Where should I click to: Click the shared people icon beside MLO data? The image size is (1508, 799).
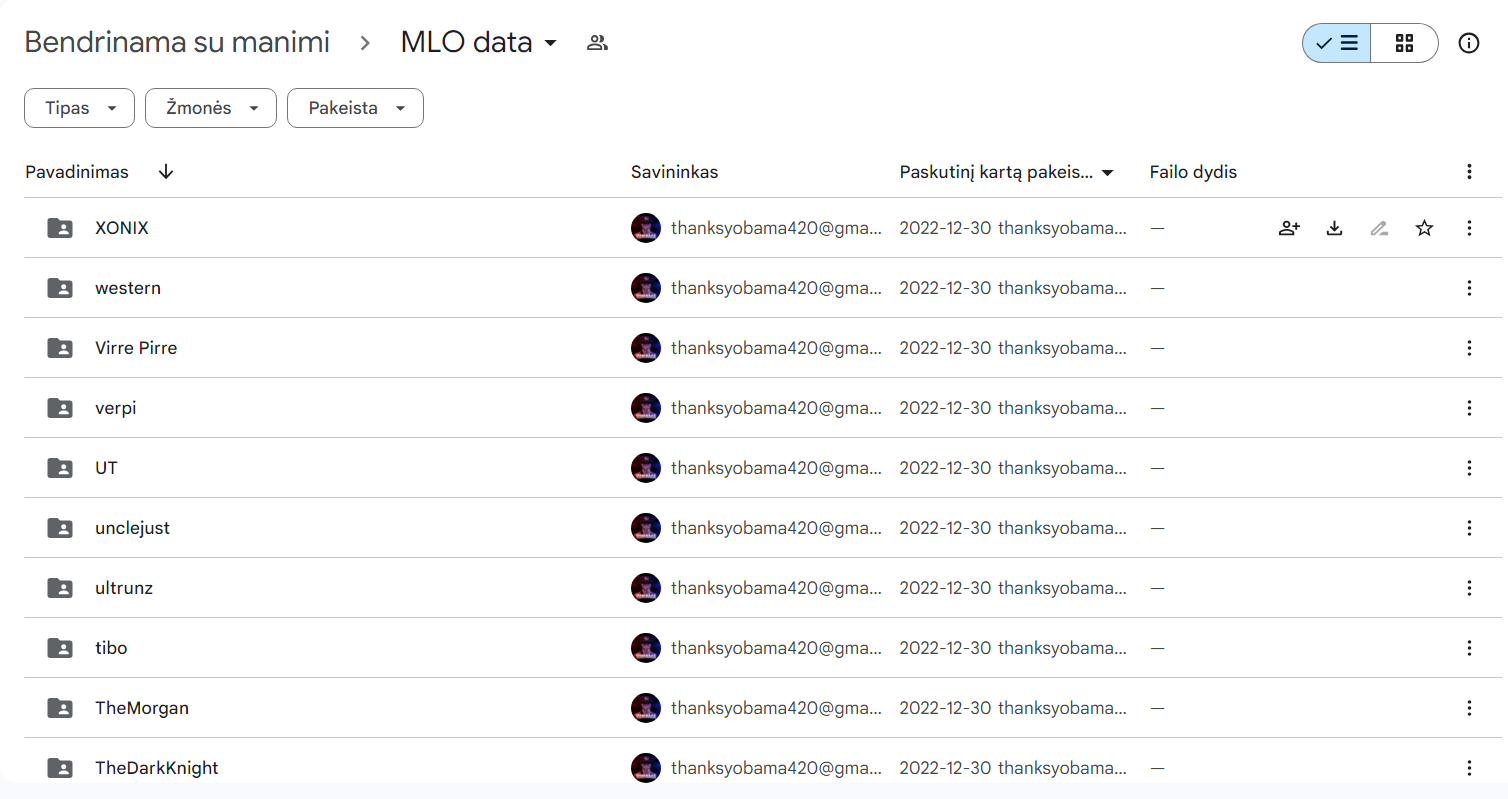(x=597, y=43)
